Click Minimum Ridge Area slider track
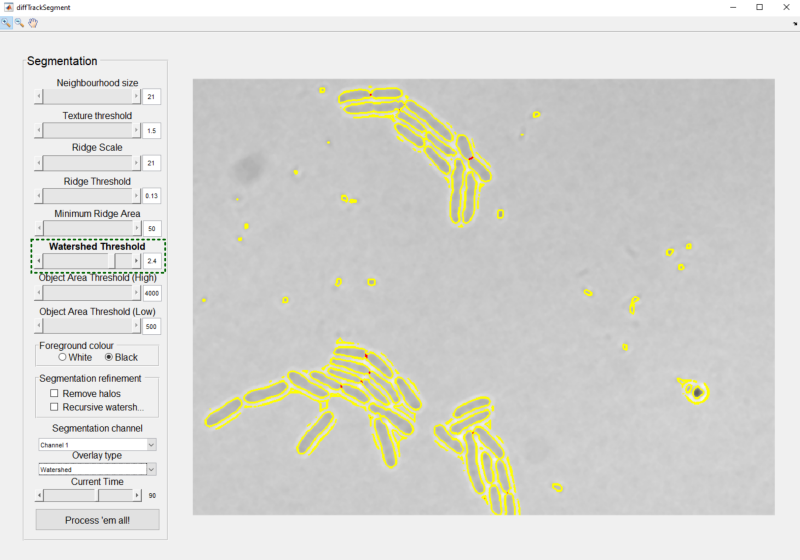Viewport: 800px width, 560px height. [x=87, y=228]
